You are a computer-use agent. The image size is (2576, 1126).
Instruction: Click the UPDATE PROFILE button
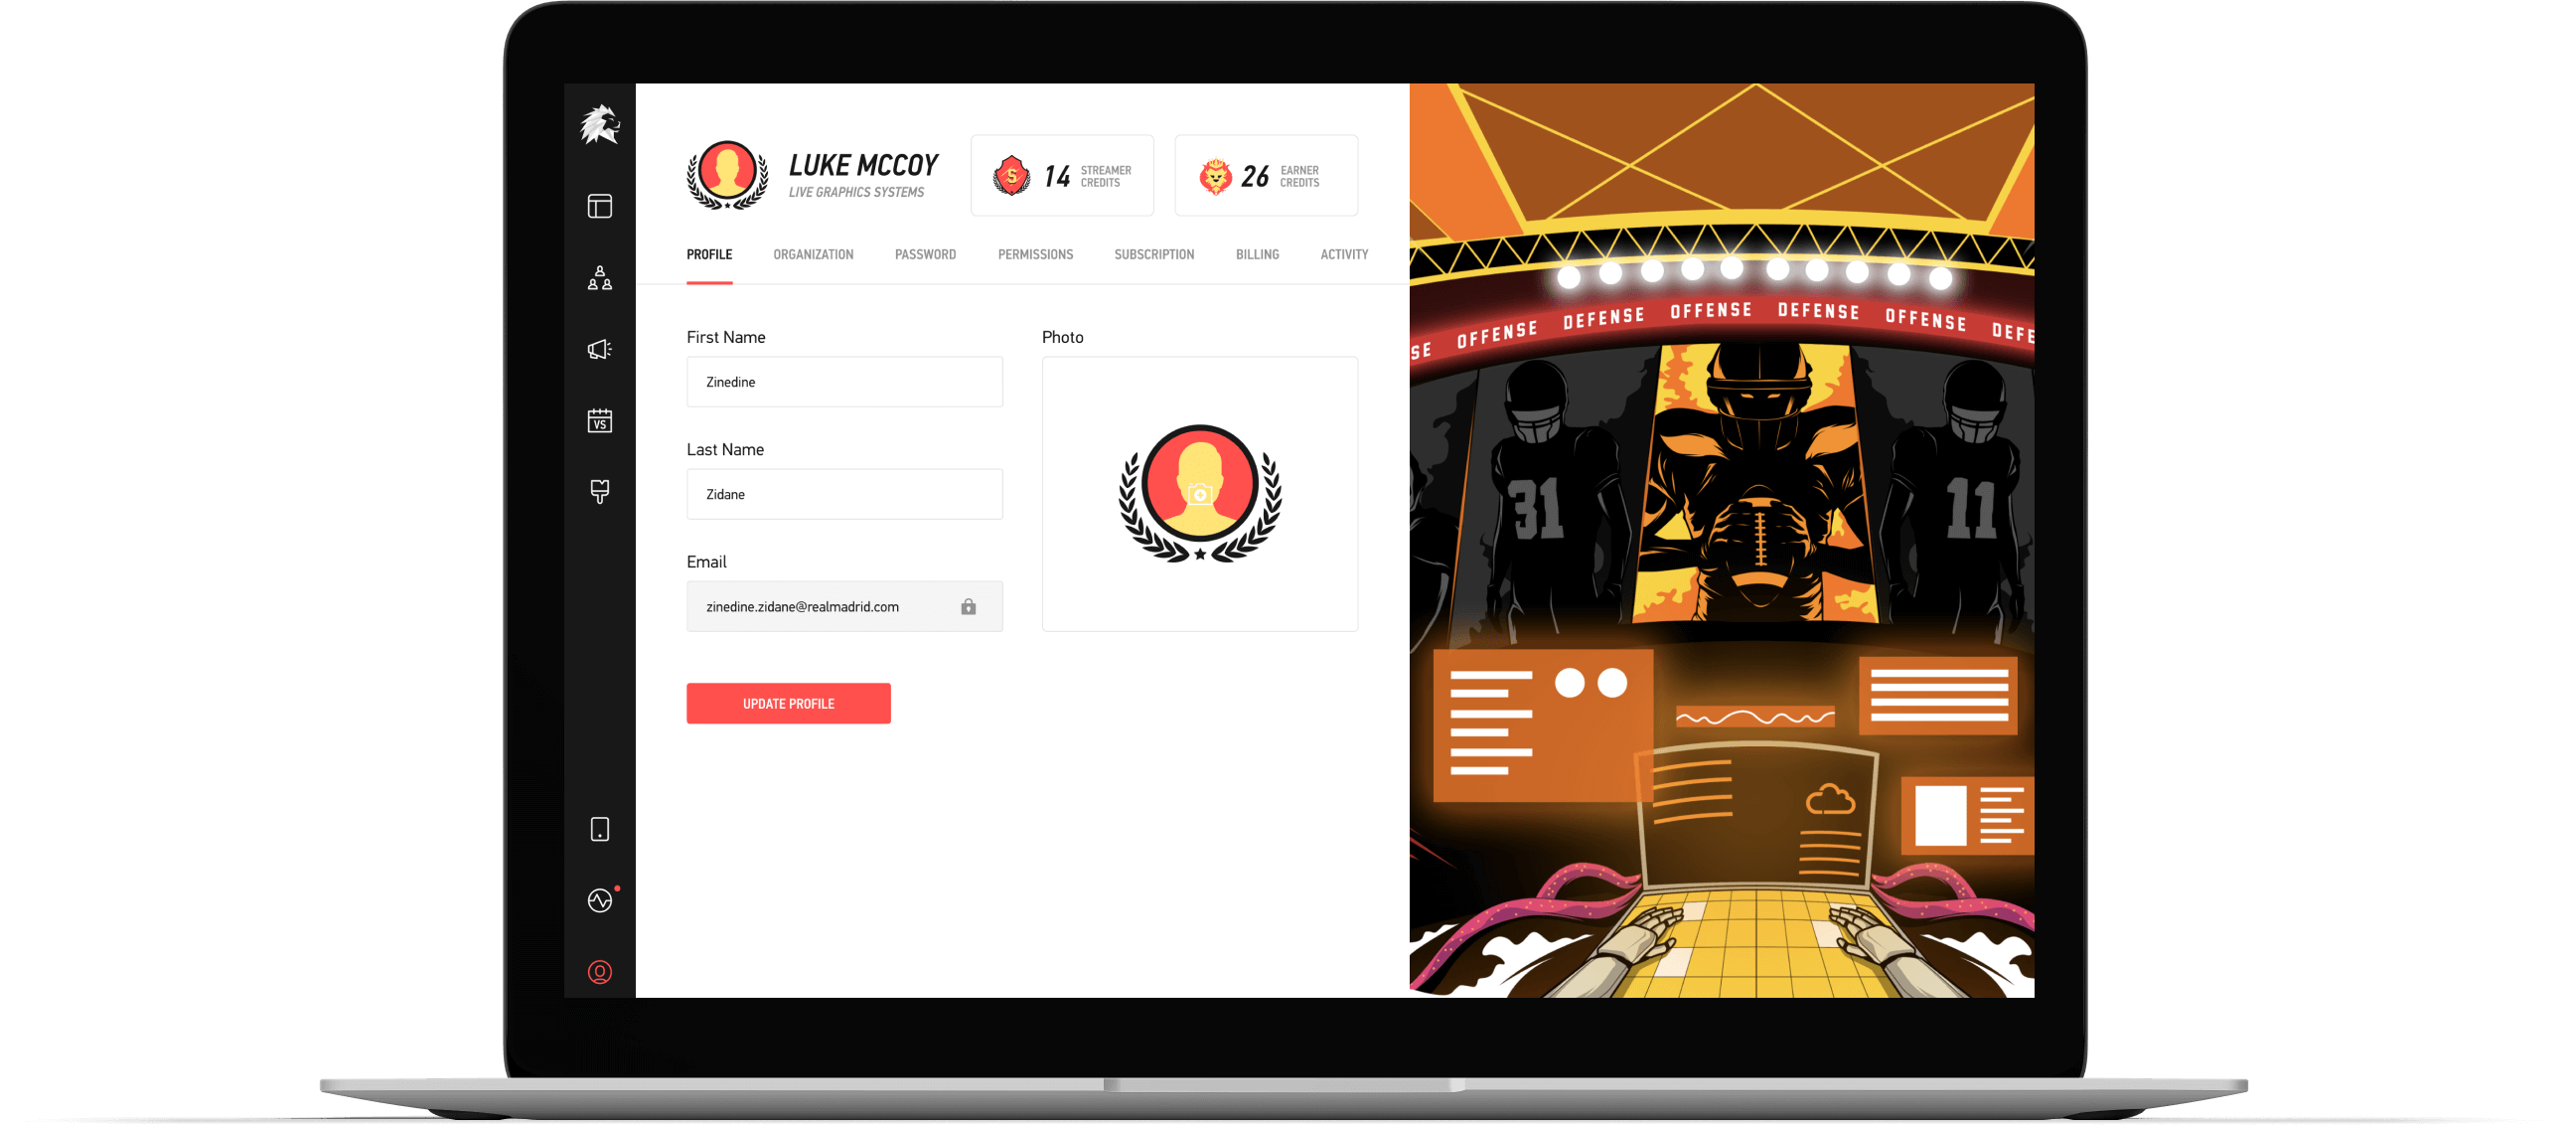click(789, 702)
